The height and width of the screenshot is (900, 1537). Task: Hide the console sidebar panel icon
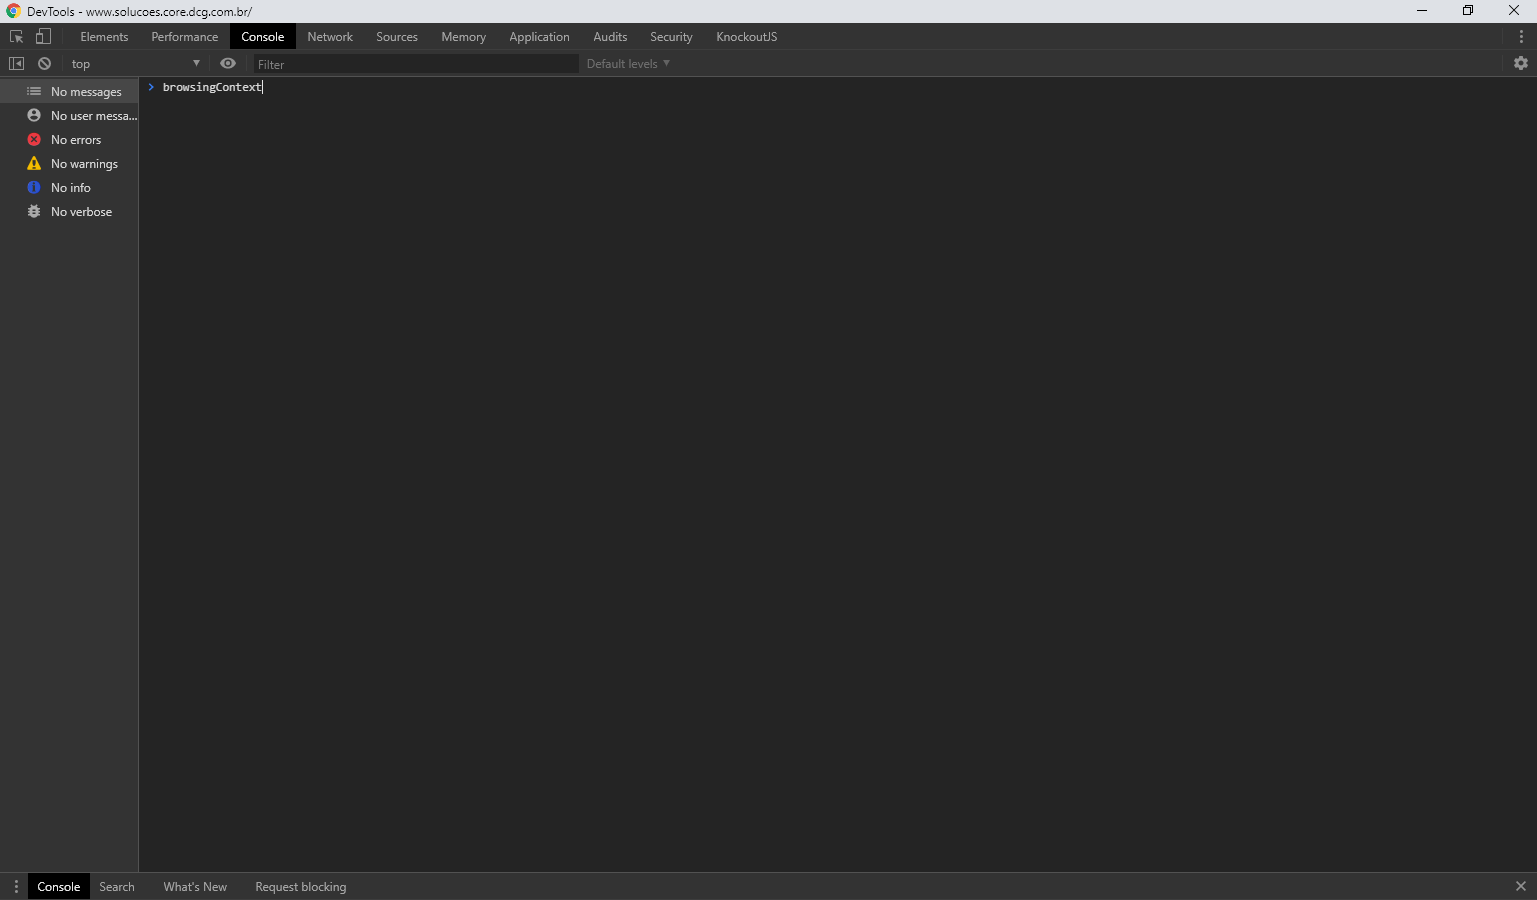[x=16, y=63]
